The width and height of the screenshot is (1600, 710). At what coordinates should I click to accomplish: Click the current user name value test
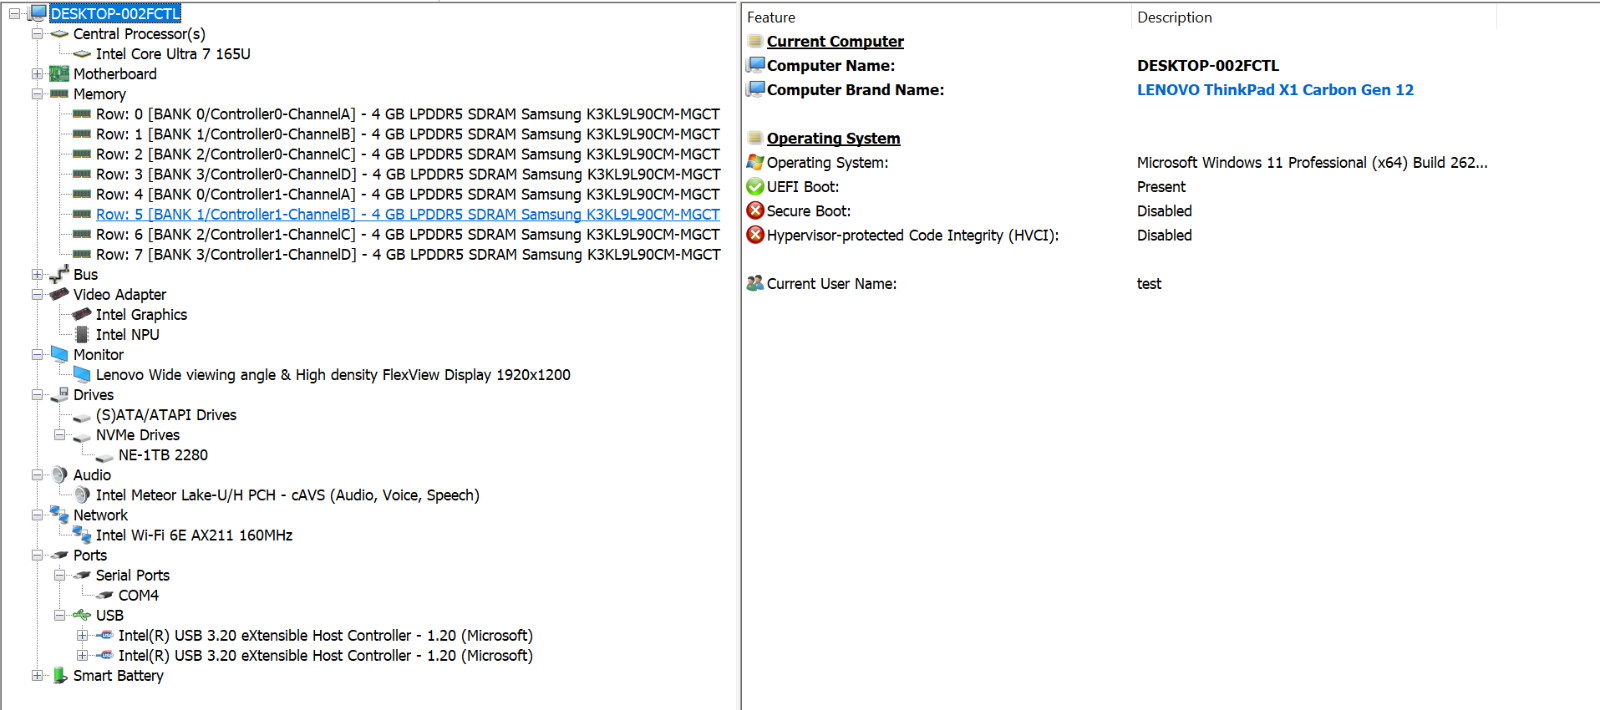coord(1149,284)
